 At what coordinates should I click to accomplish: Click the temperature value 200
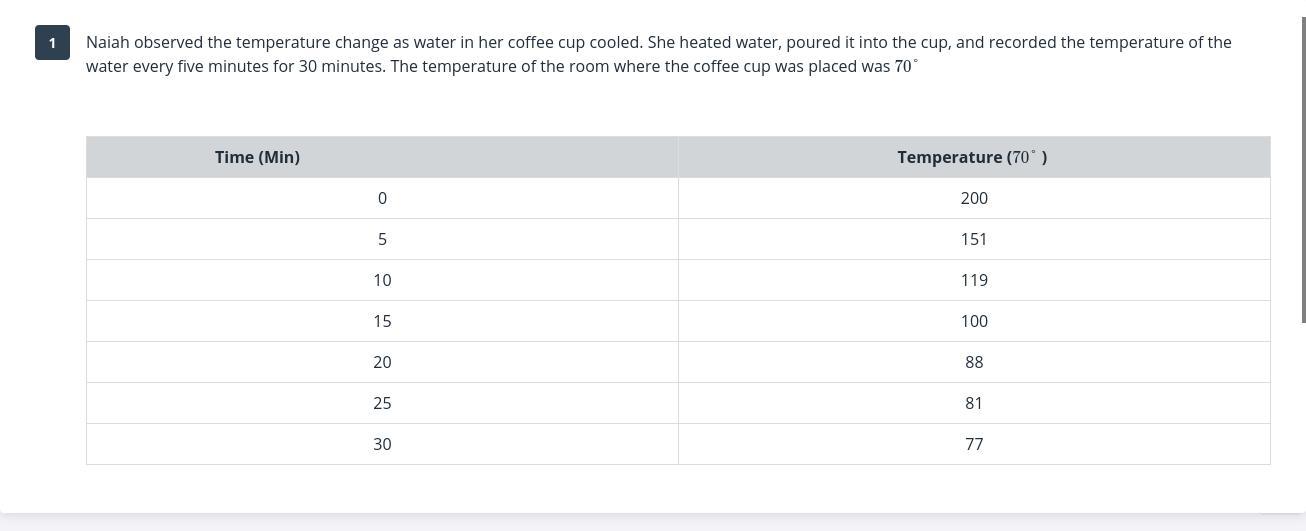[974, 198]
